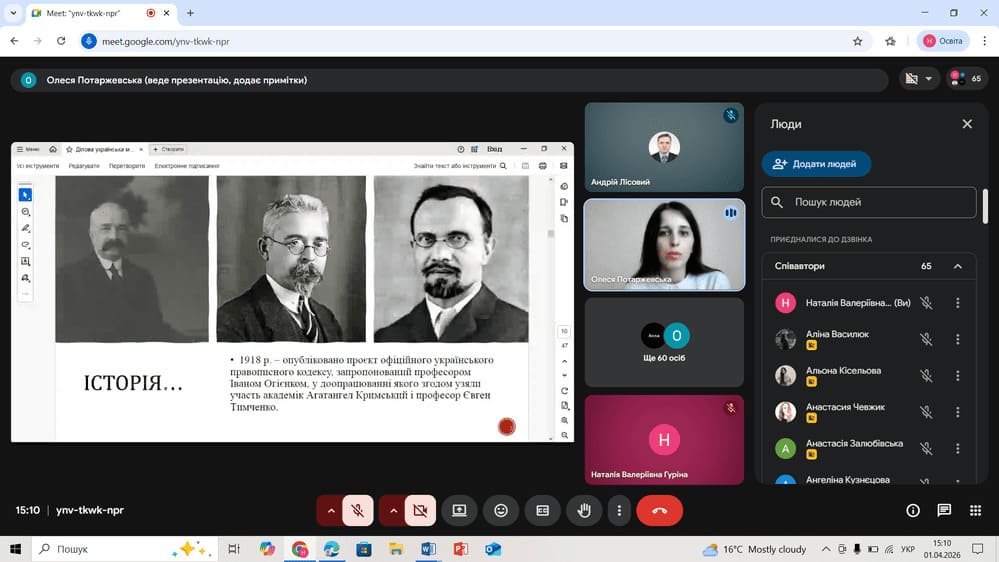Open Word from the Windows taskbar
The width and height of the screenshot is (999, 562).
pos(428,549)
